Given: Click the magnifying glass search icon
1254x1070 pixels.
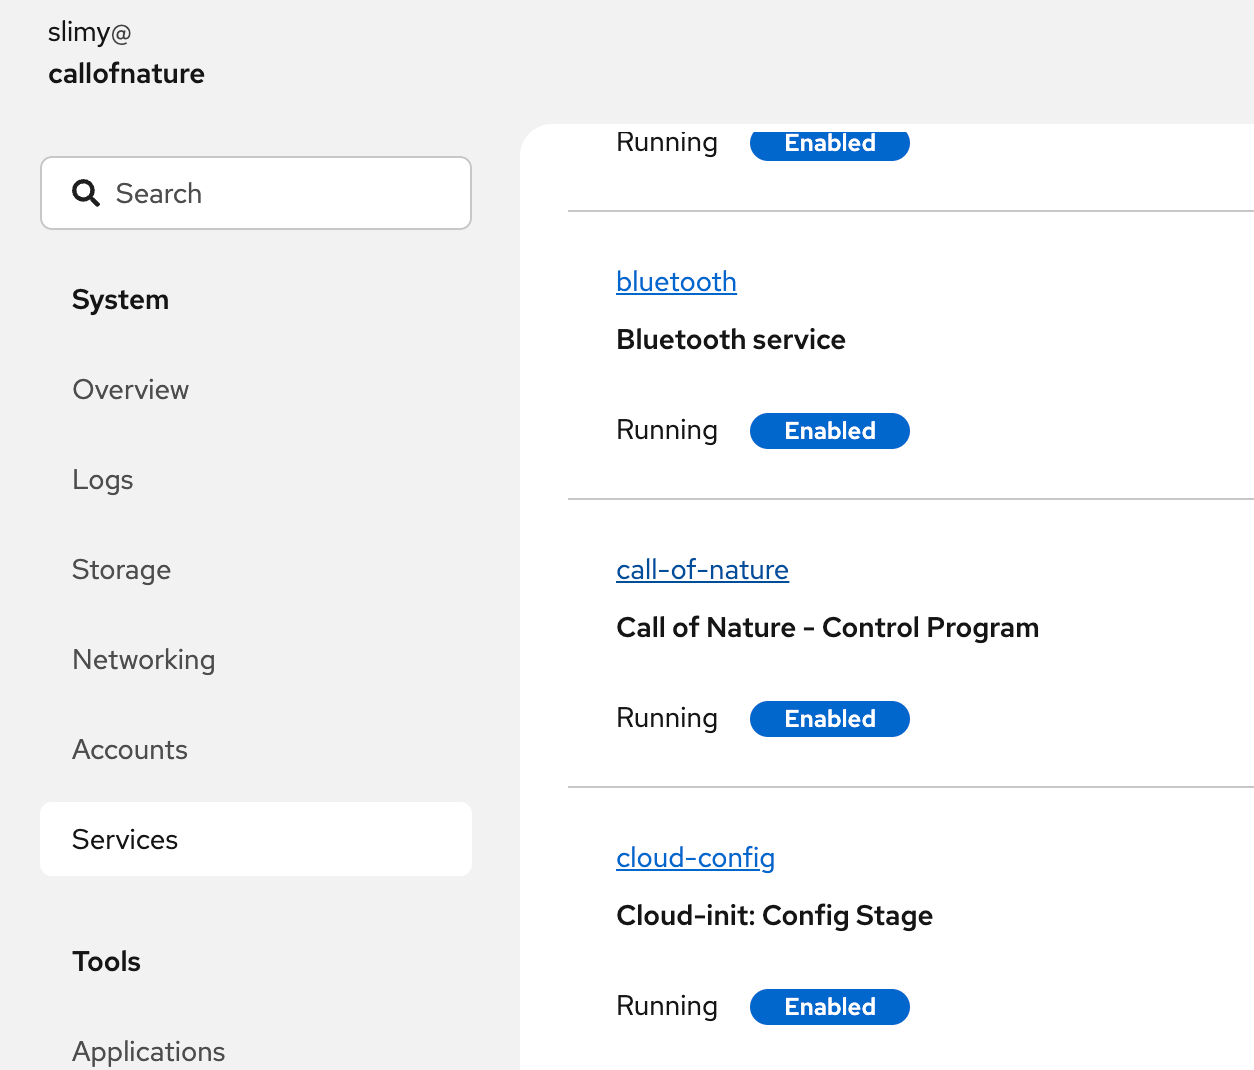Looking at the screenshot, I should (86, 193).
